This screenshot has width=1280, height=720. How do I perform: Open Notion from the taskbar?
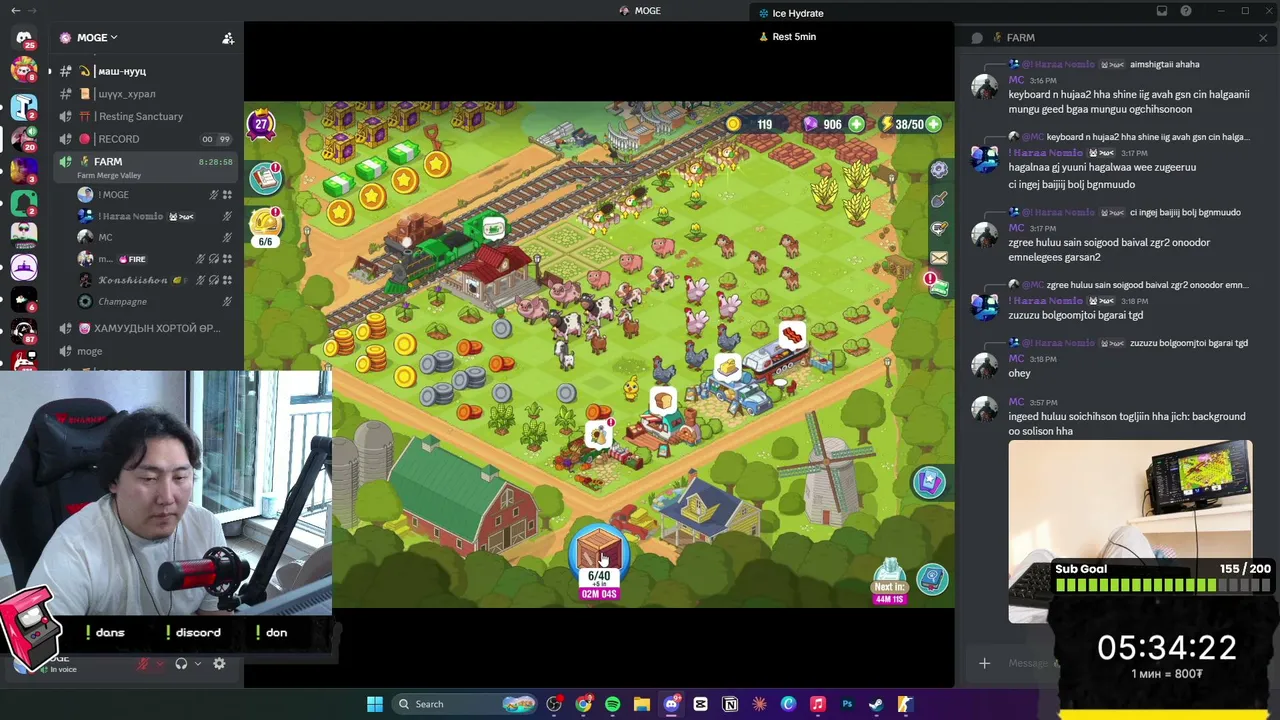pyautogui.click(x=730, y=704)
